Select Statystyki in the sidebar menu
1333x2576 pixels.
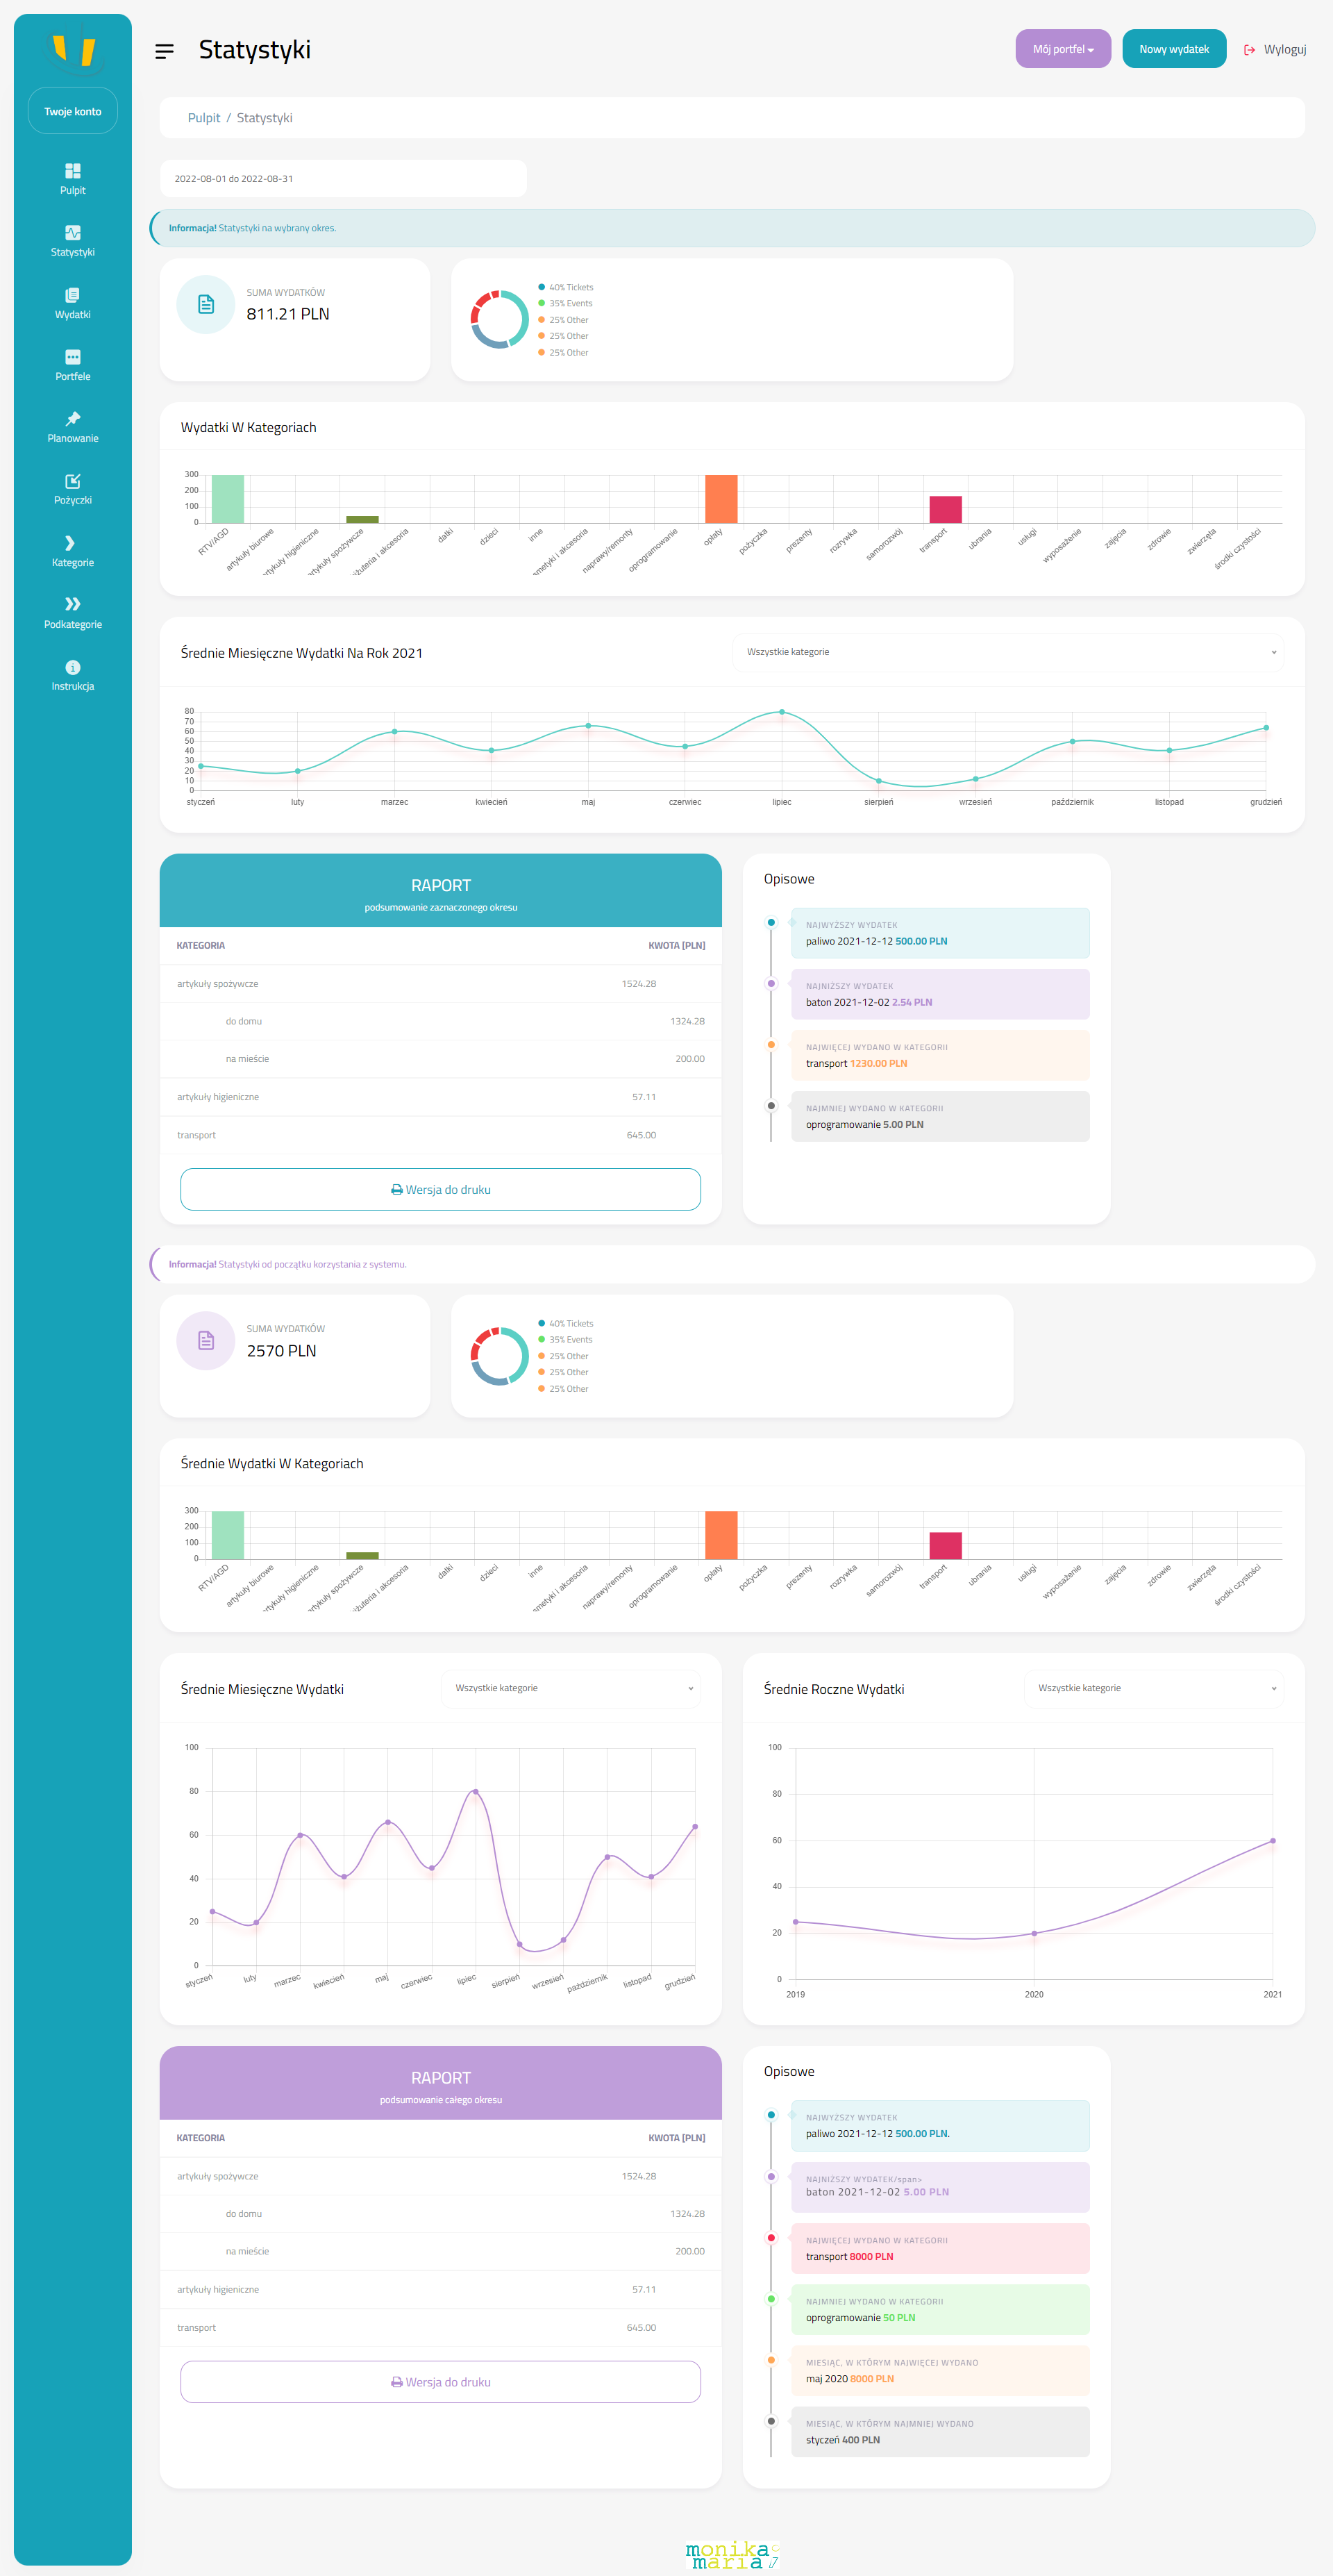tap(72, 240)
